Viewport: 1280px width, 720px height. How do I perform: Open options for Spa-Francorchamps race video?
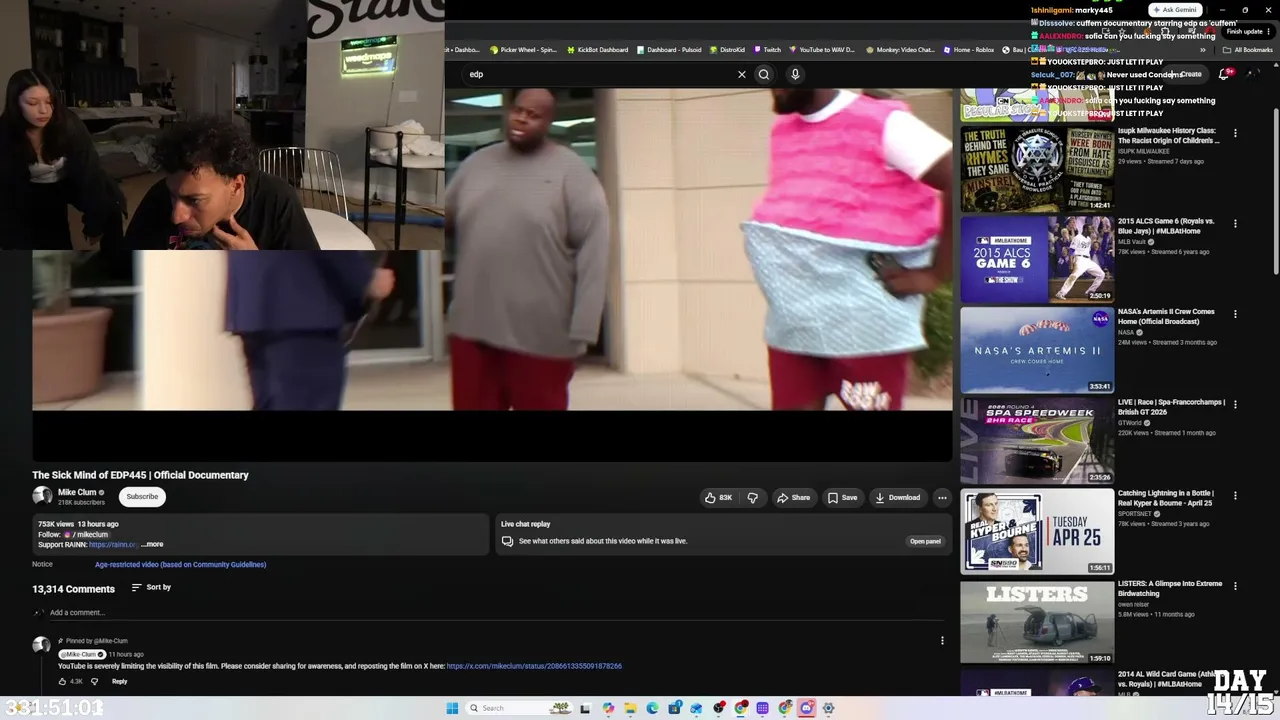[x=1235, y=405]
